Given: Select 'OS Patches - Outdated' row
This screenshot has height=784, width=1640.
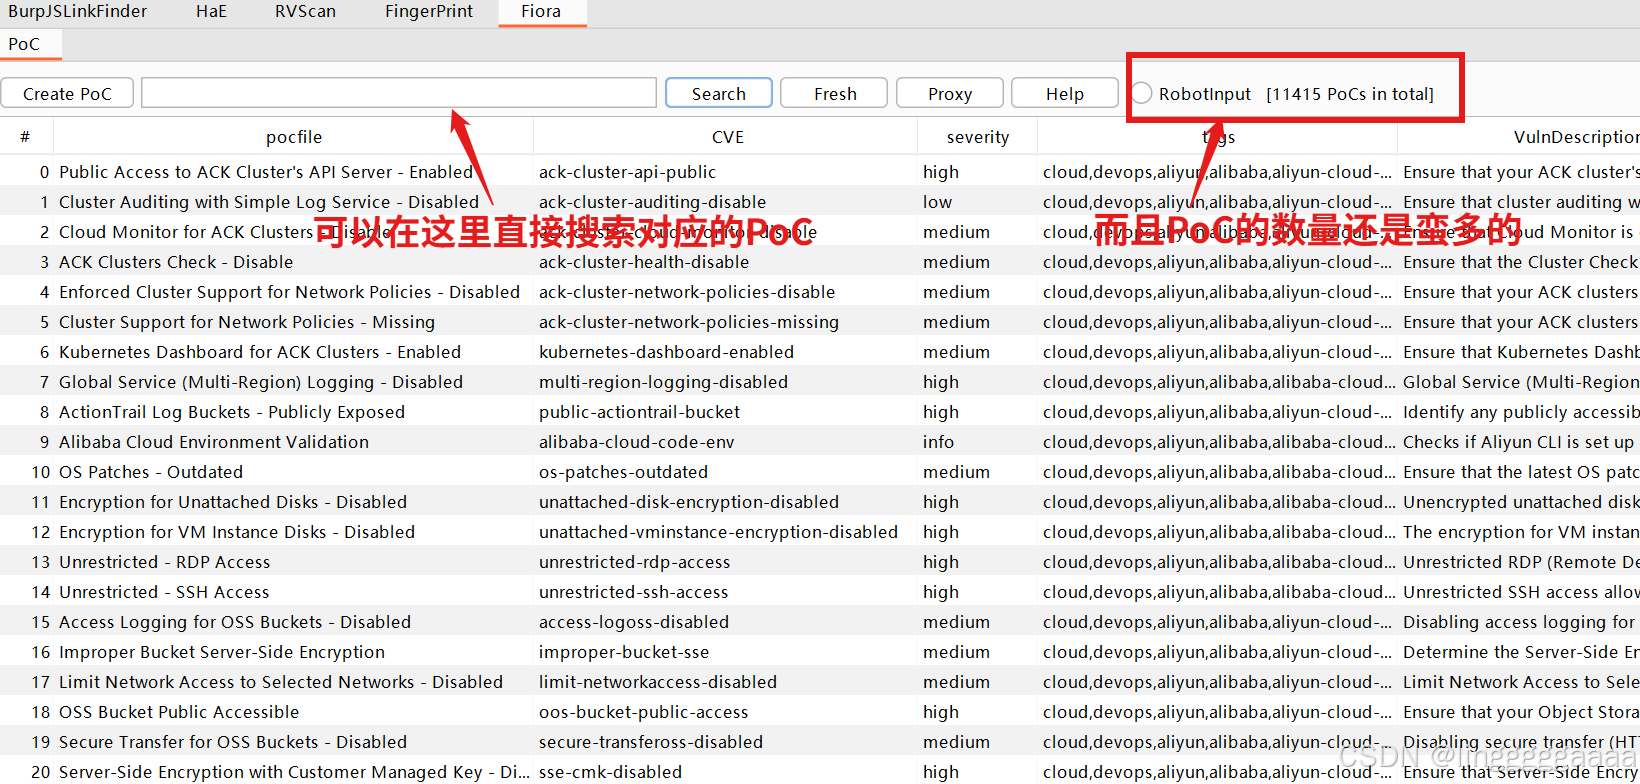Looking at the screenshot, I should tap(820, 472).
